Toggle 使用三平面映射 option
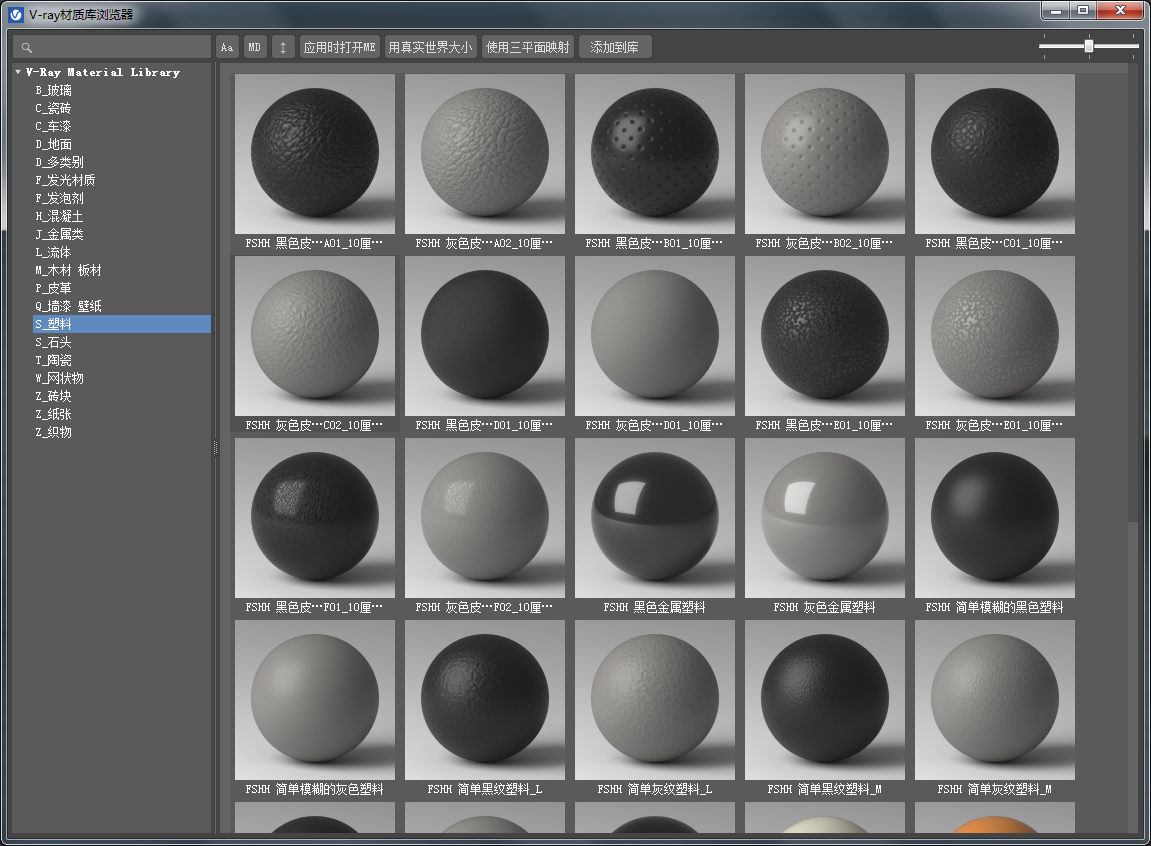The width and height of the screenshot is (1151, 846). [x=528, y=47]
